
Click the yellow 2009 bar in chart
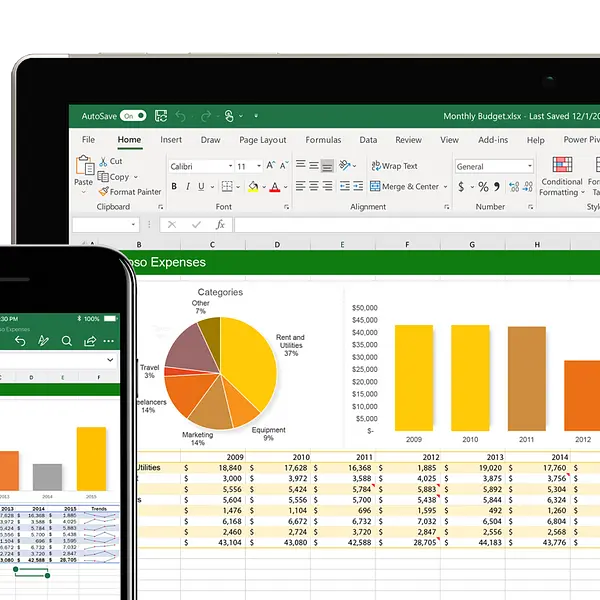click(x=414, y=378)
